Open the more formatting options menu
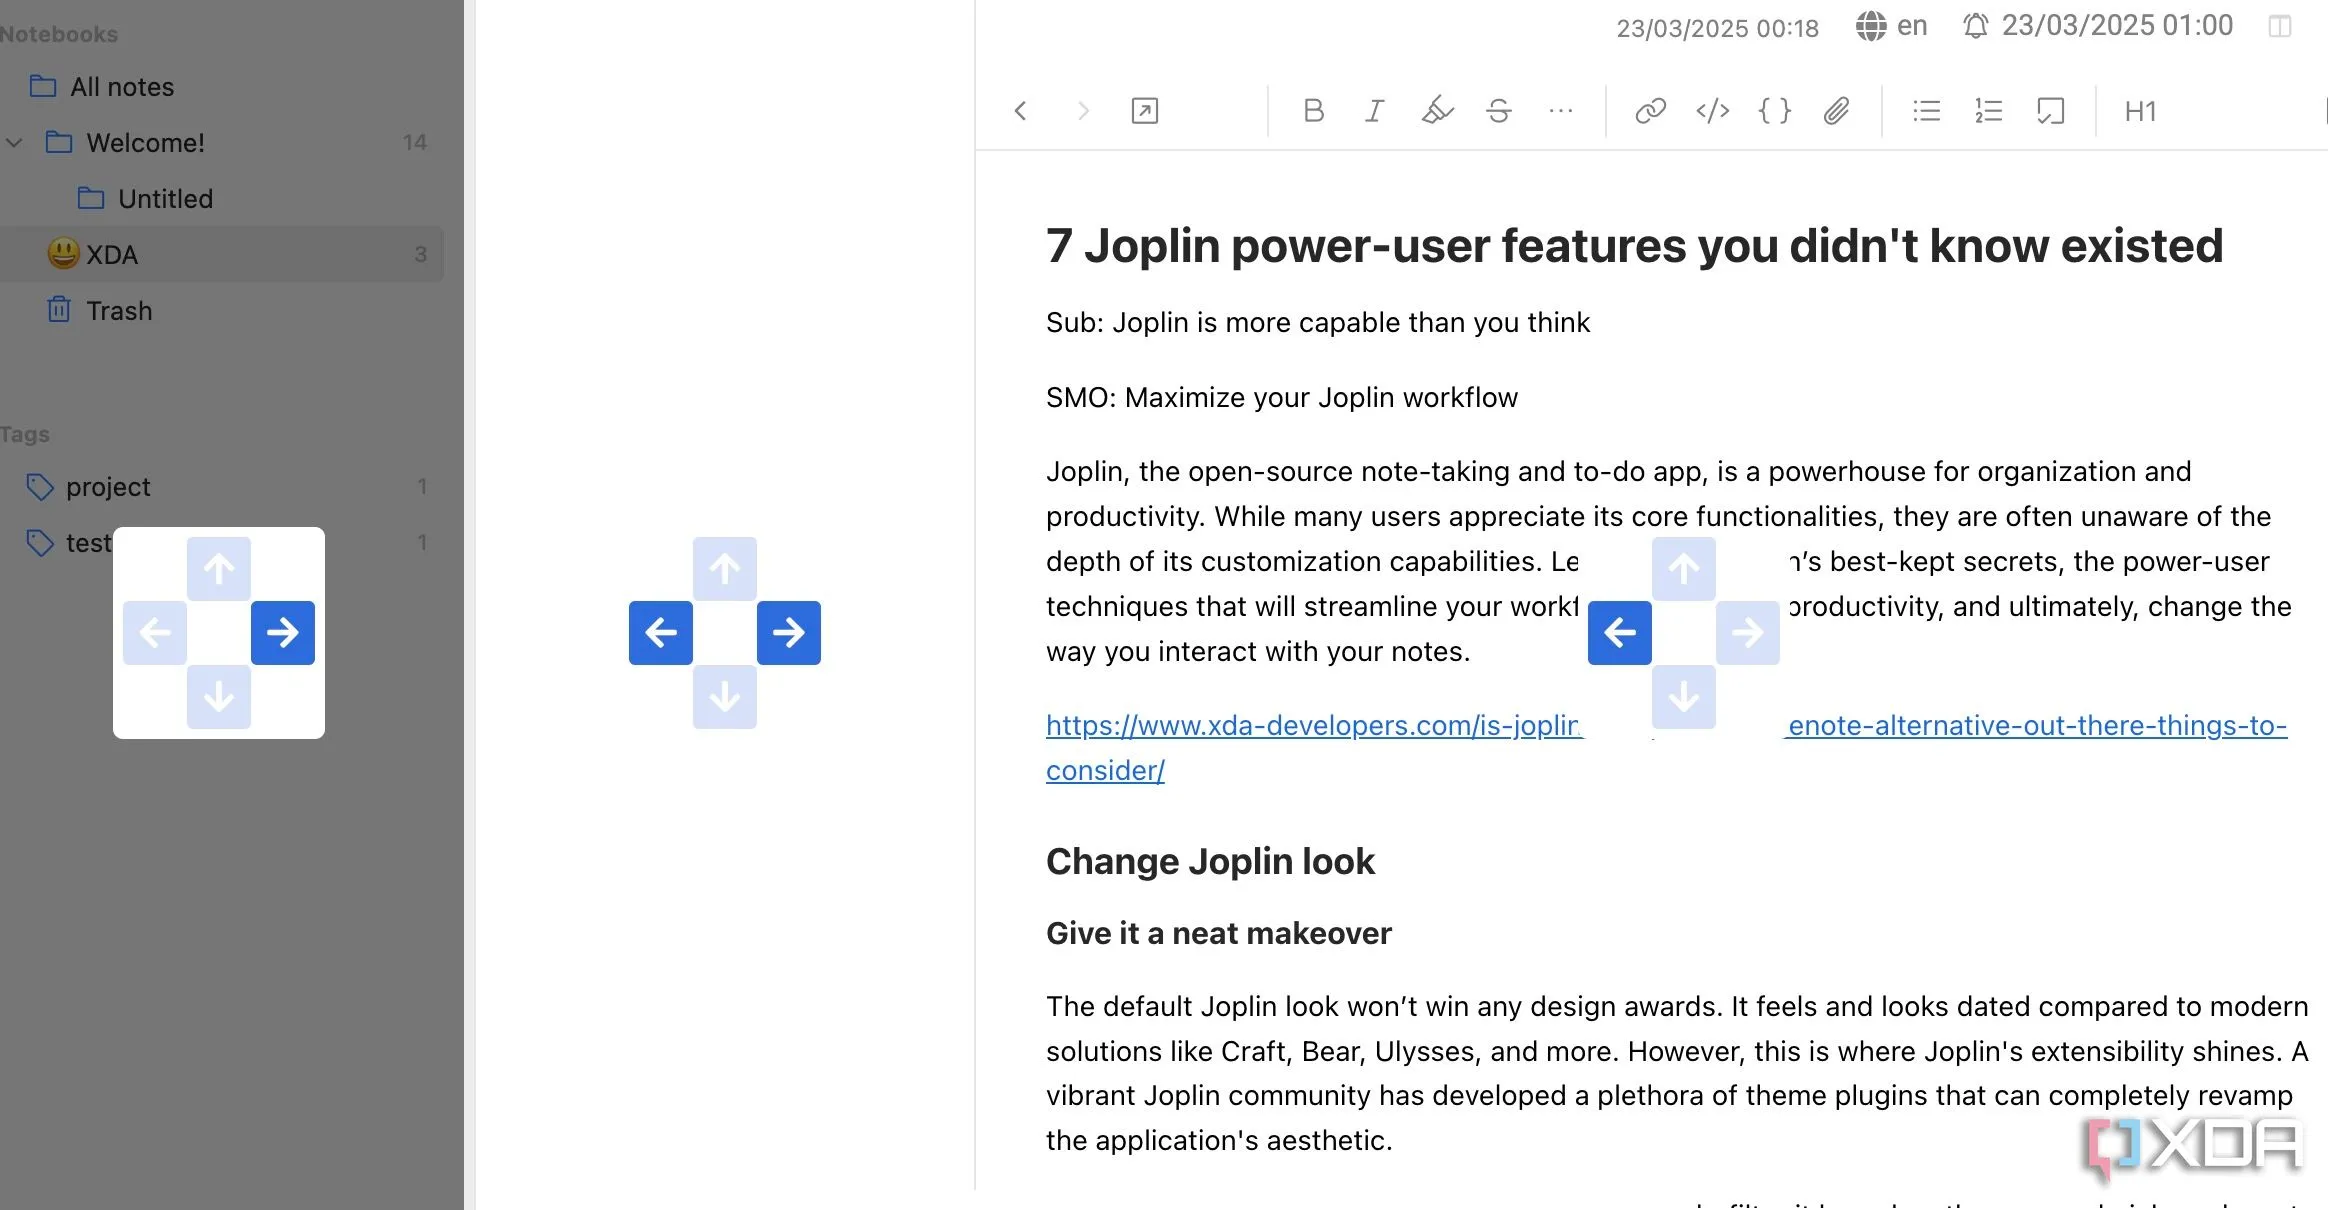This screenshot has height=1210, width=2328. (1560, 111)
